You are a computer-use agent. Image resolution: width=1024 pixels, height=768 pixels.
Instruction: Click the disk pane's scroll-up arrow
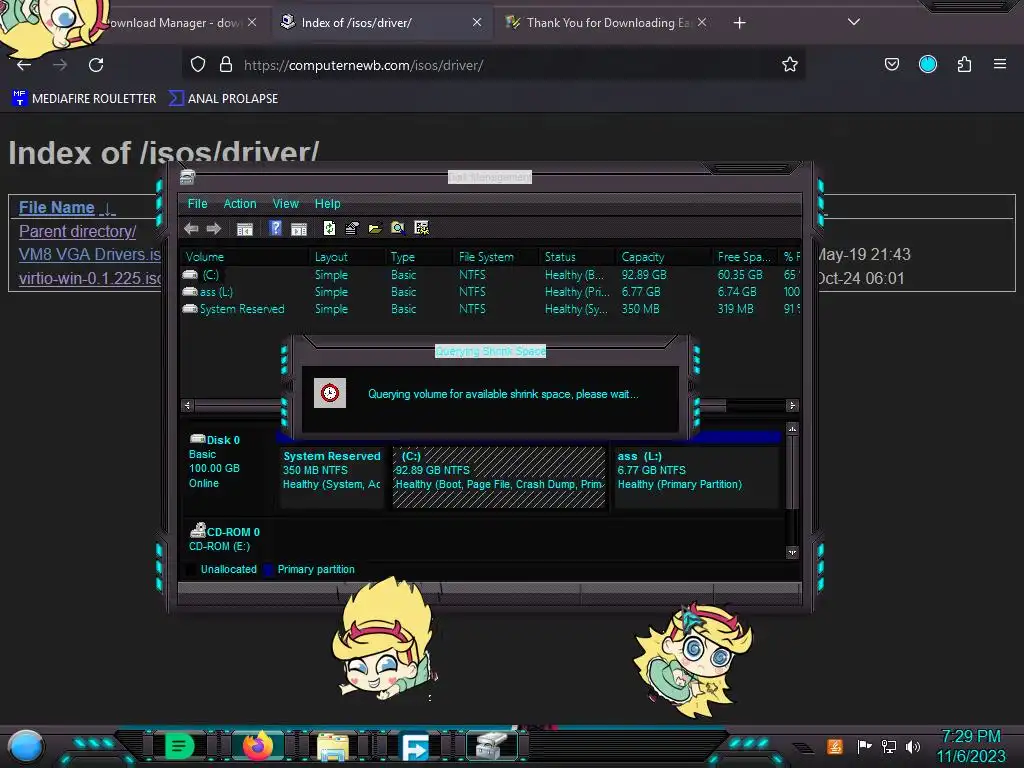(x=792, y=429)
